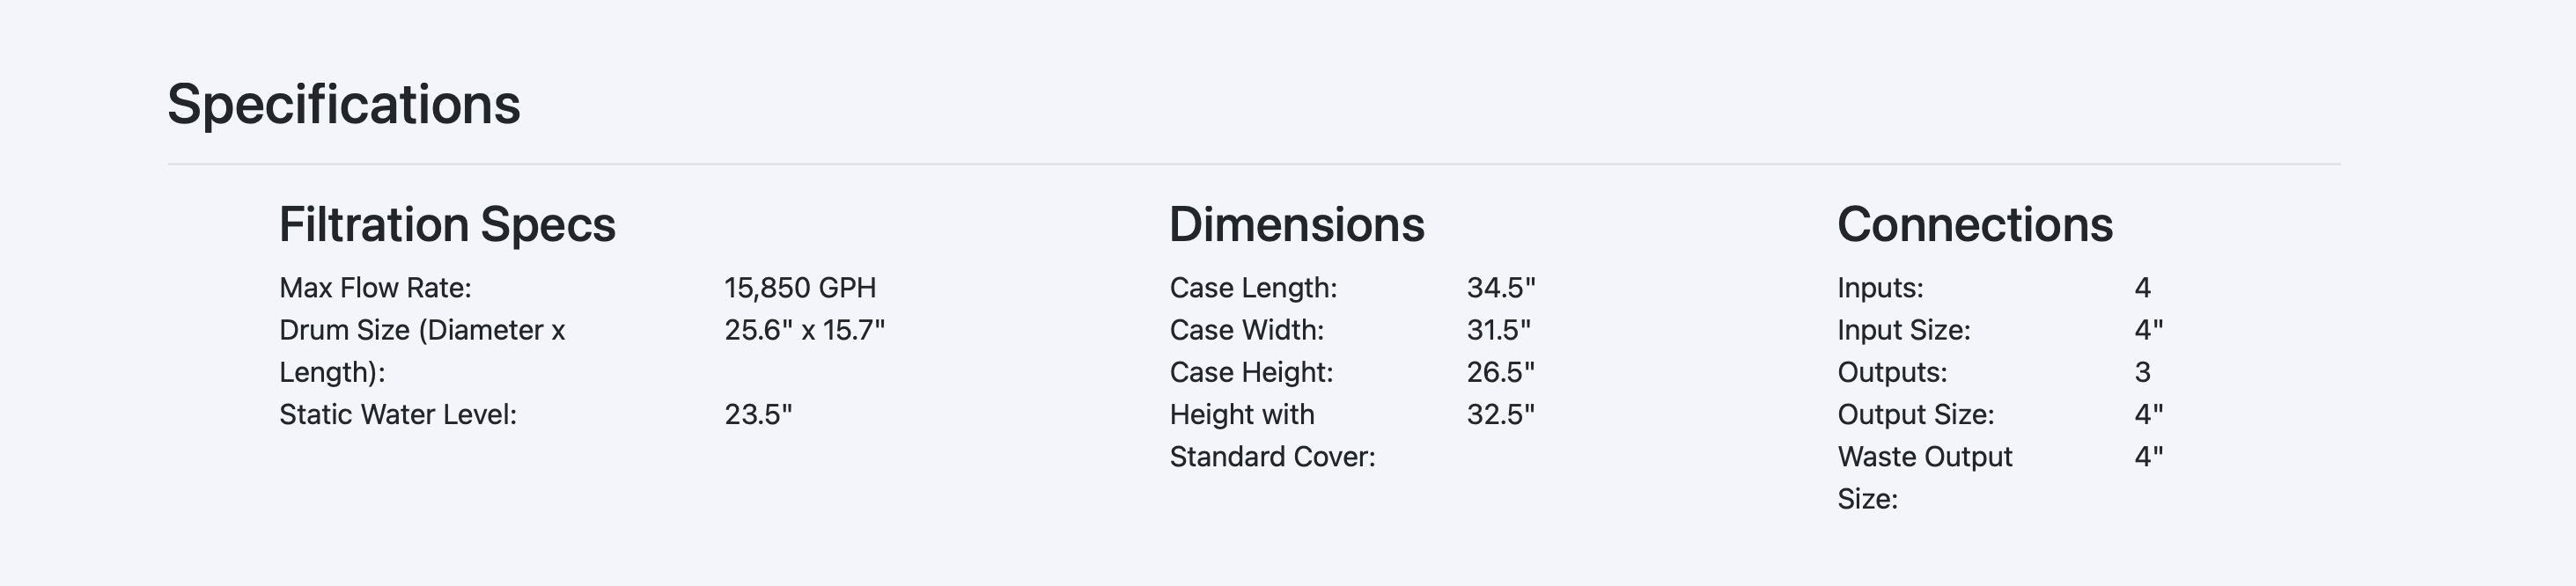This screenshot has width=2576, height=586.
Task: Select the Static Water Level label
Action: (398, 414)
